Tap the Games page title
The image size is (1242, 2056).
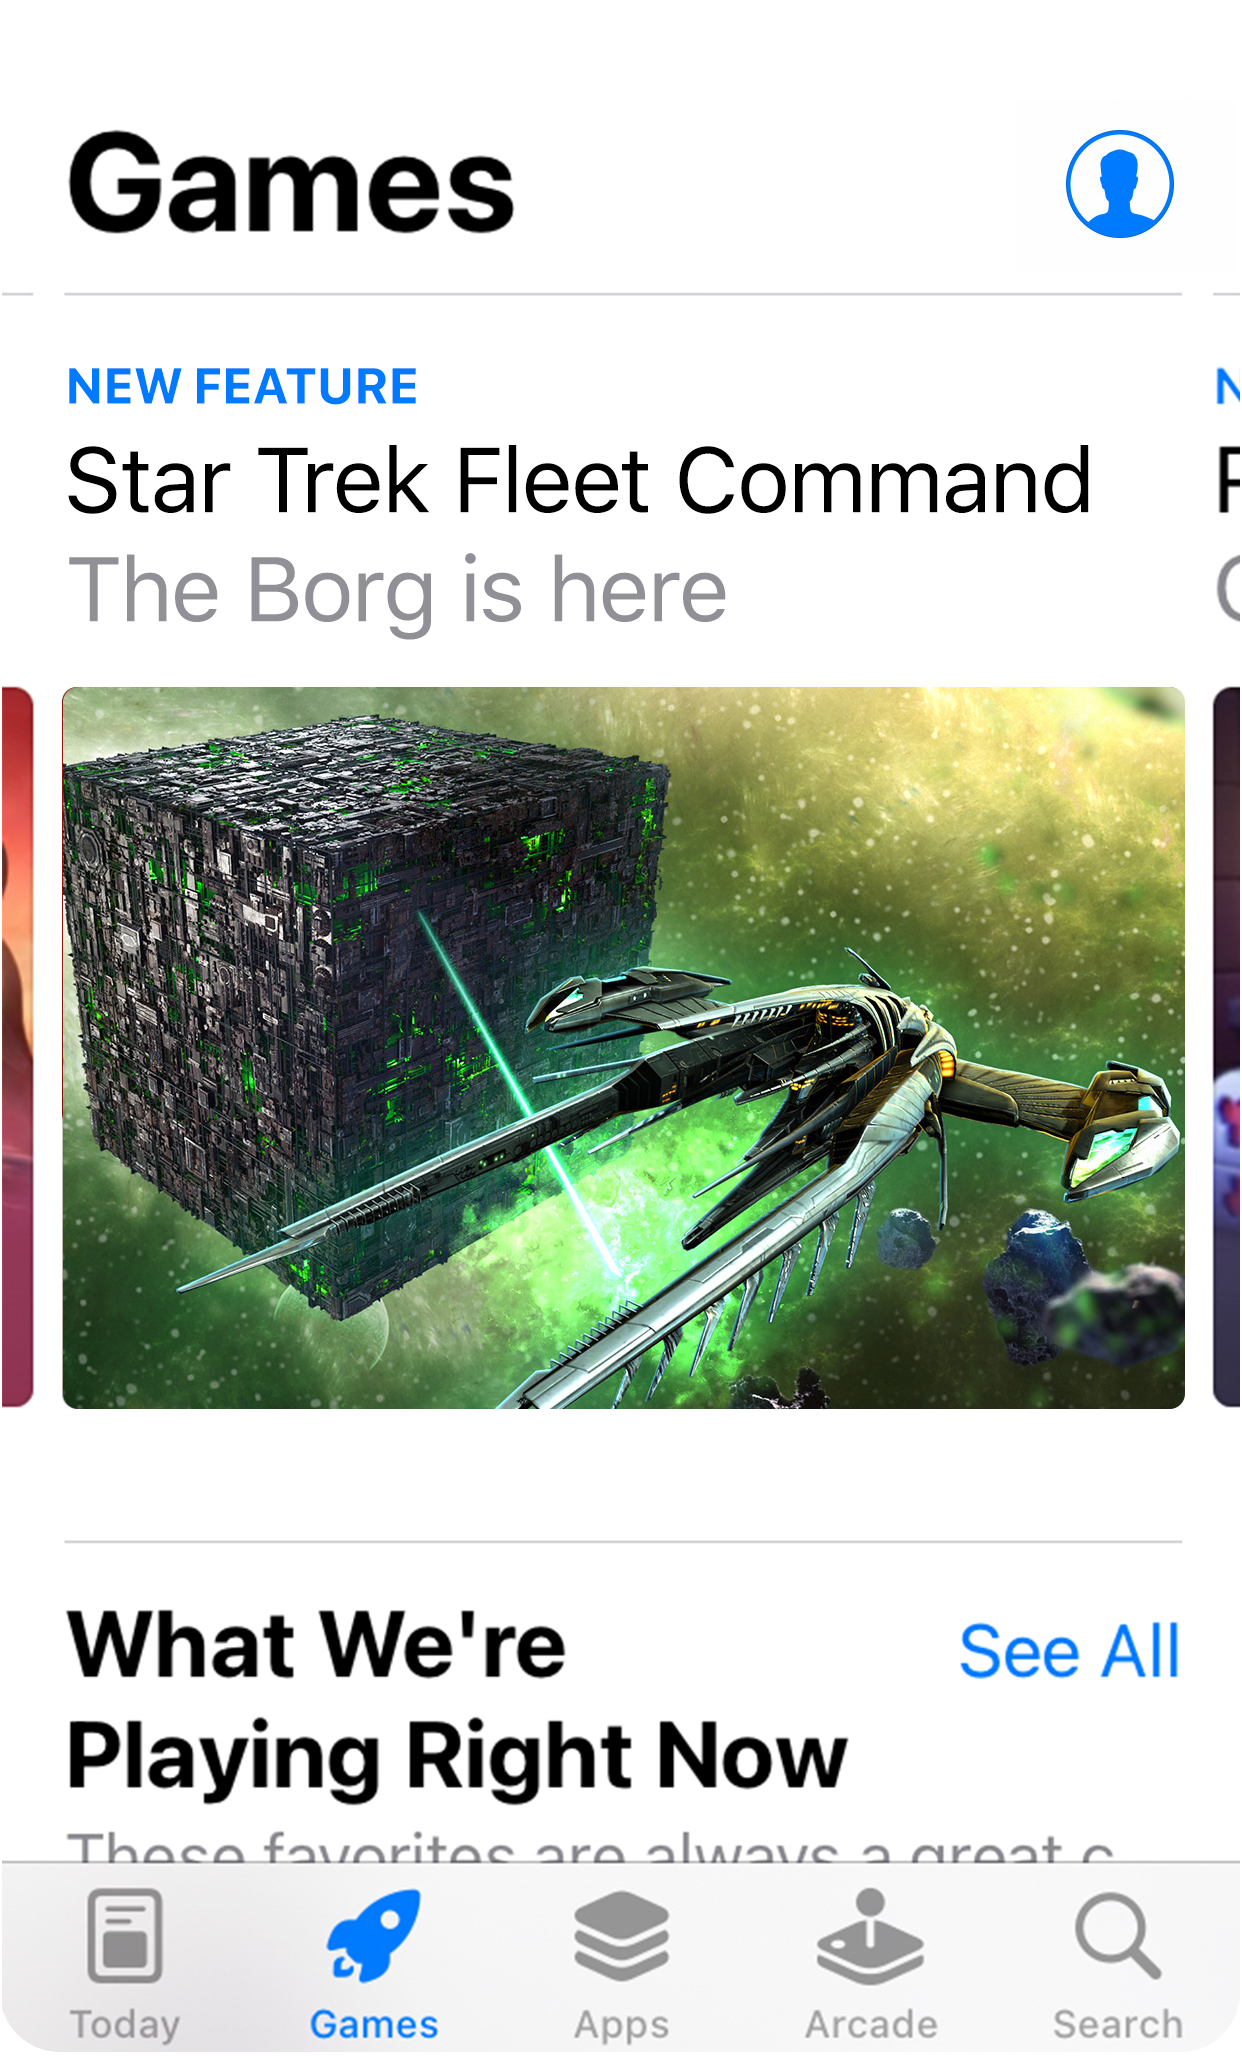[x=291, y=183]
